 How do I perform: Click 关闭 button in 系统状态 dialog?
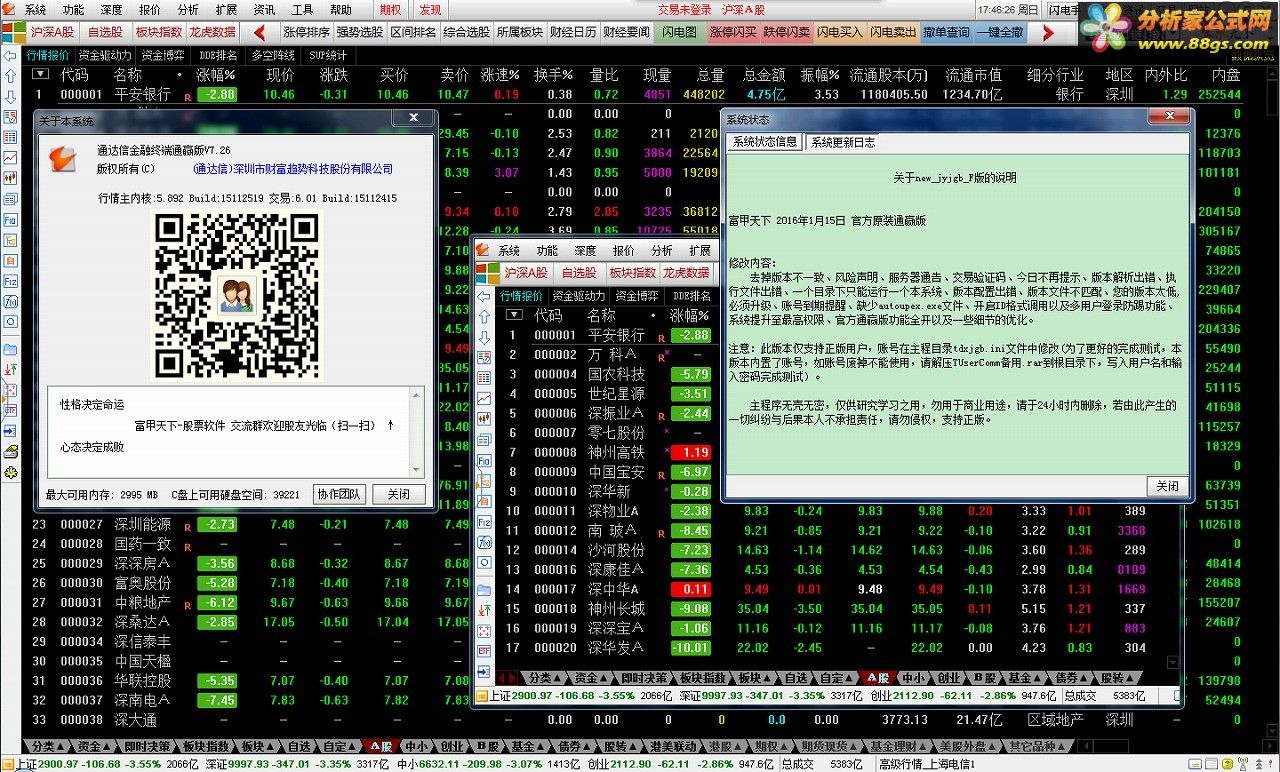[1167, 486]
